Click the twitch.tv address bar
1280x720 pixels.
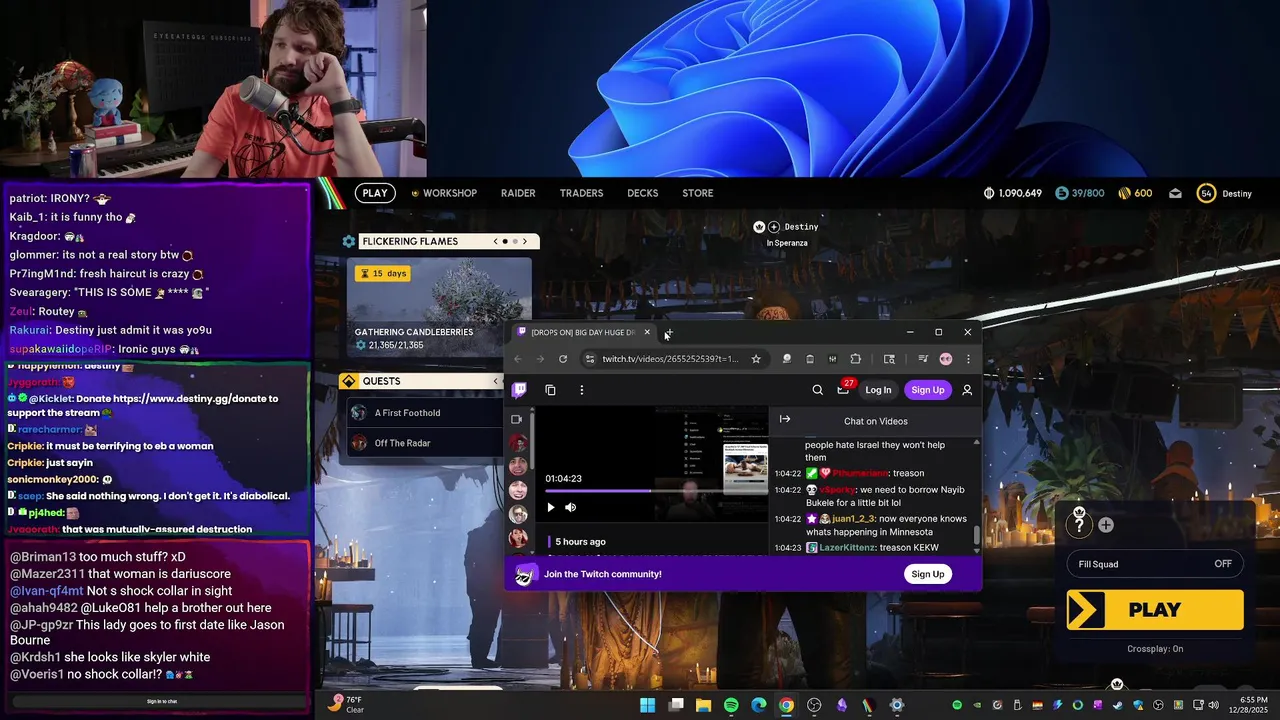point(670,359)
